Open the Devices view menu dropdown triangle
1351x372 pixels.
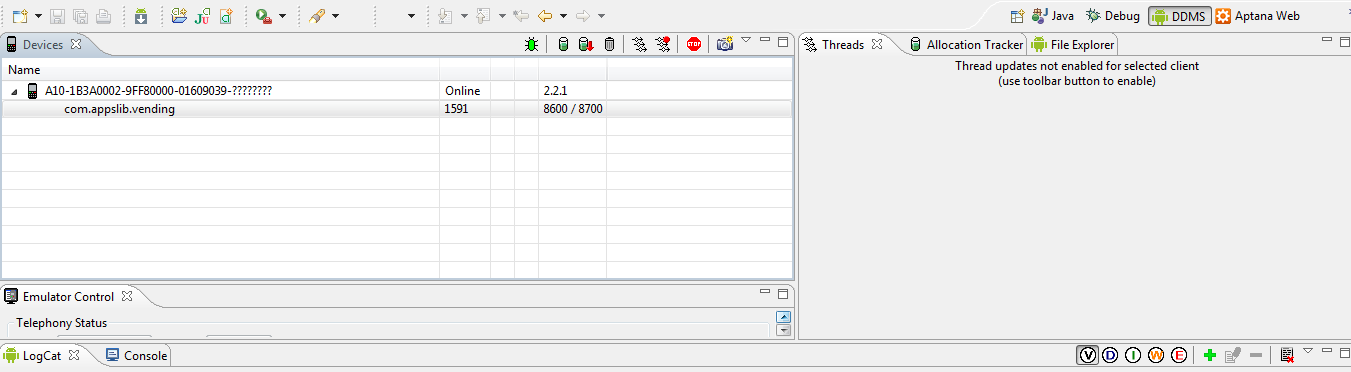point(745,40)
